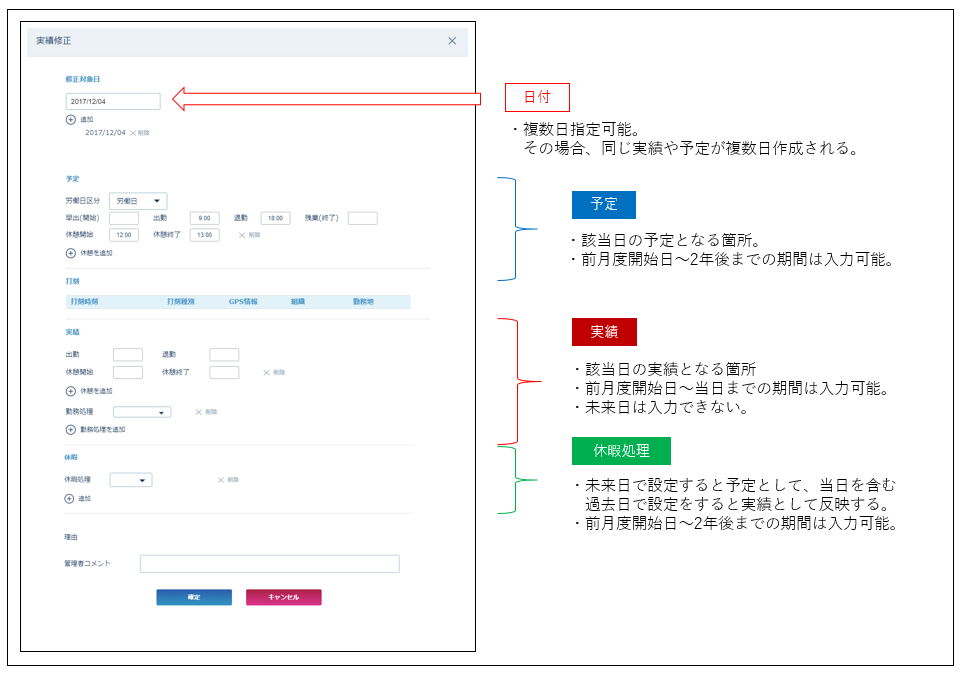Click the plus icon to add work processing
The width and height of the screenshot is (964, 677).
71,430
